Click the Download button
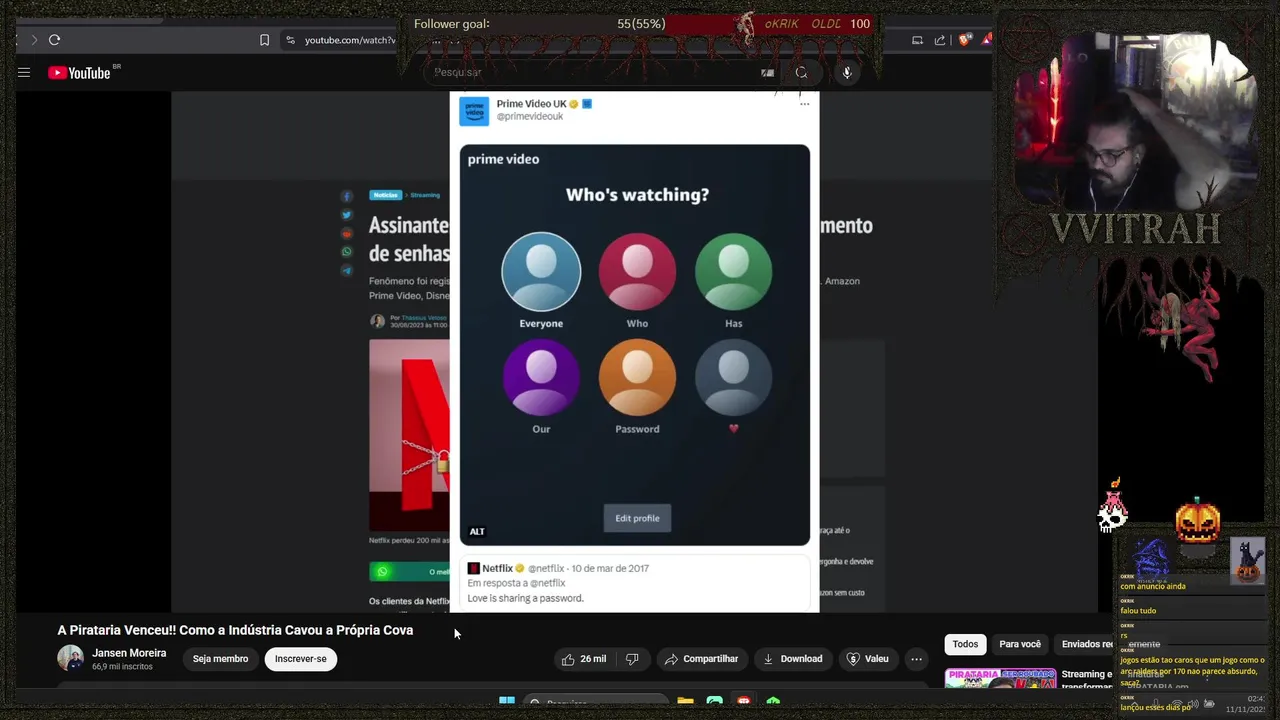Image resolution: width=1280 pixels, height=720 pixels. pos(792,659)
